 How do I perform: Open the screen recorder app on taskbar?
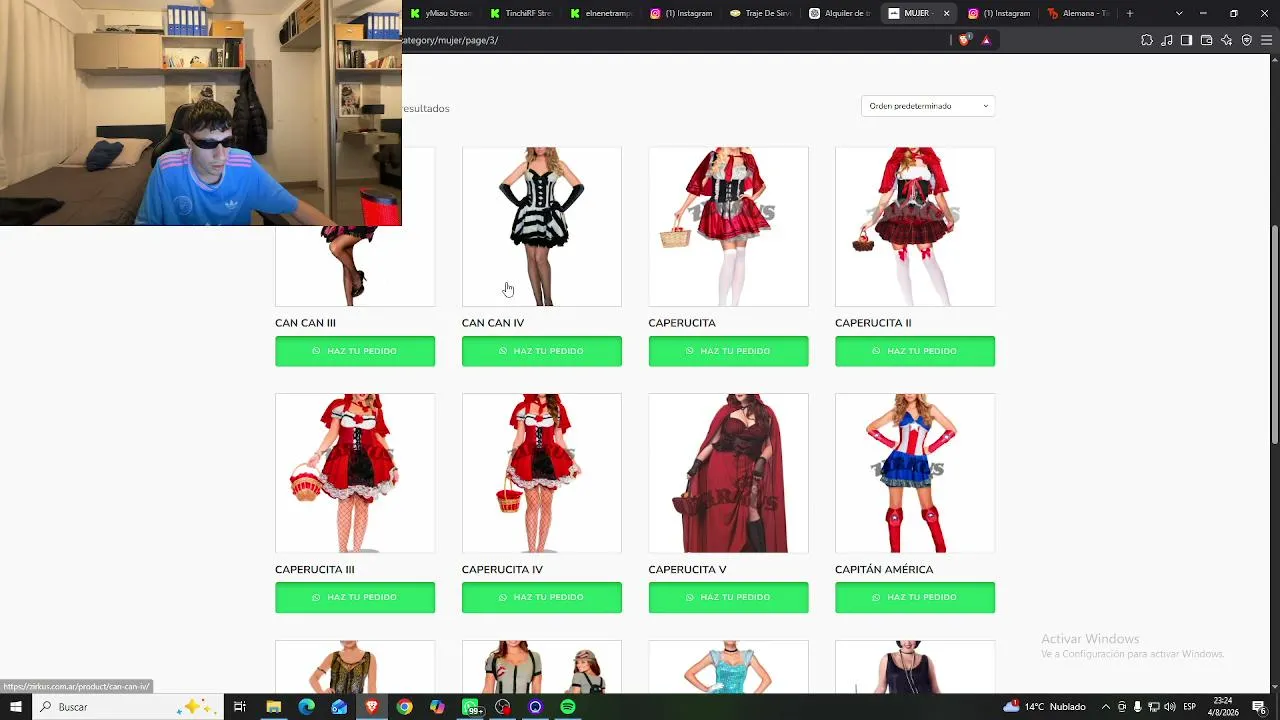tap(503, 707)
